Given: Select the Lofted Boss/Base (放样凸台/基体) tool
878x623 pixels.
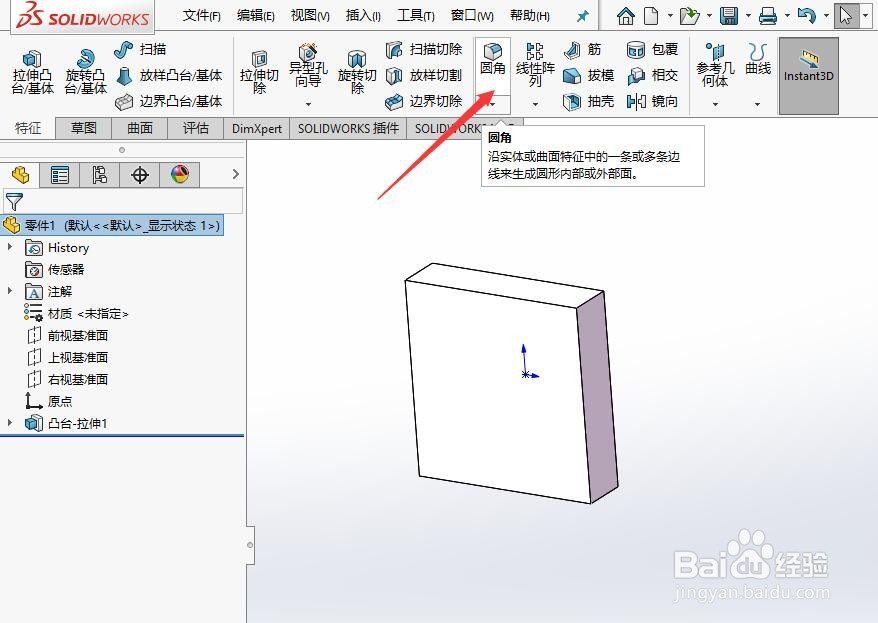Looking at the screenshot, I should 170,75.
